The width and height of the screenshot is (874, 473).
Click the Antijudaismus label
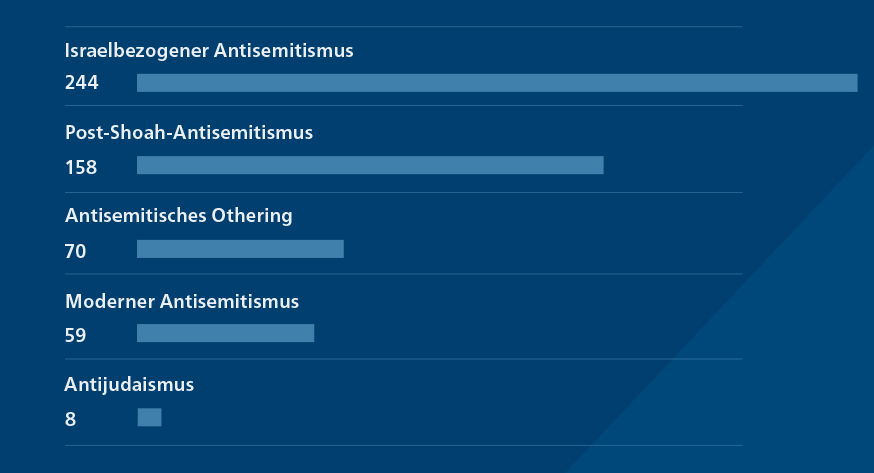pyautogui.click(x=129, y=385)
